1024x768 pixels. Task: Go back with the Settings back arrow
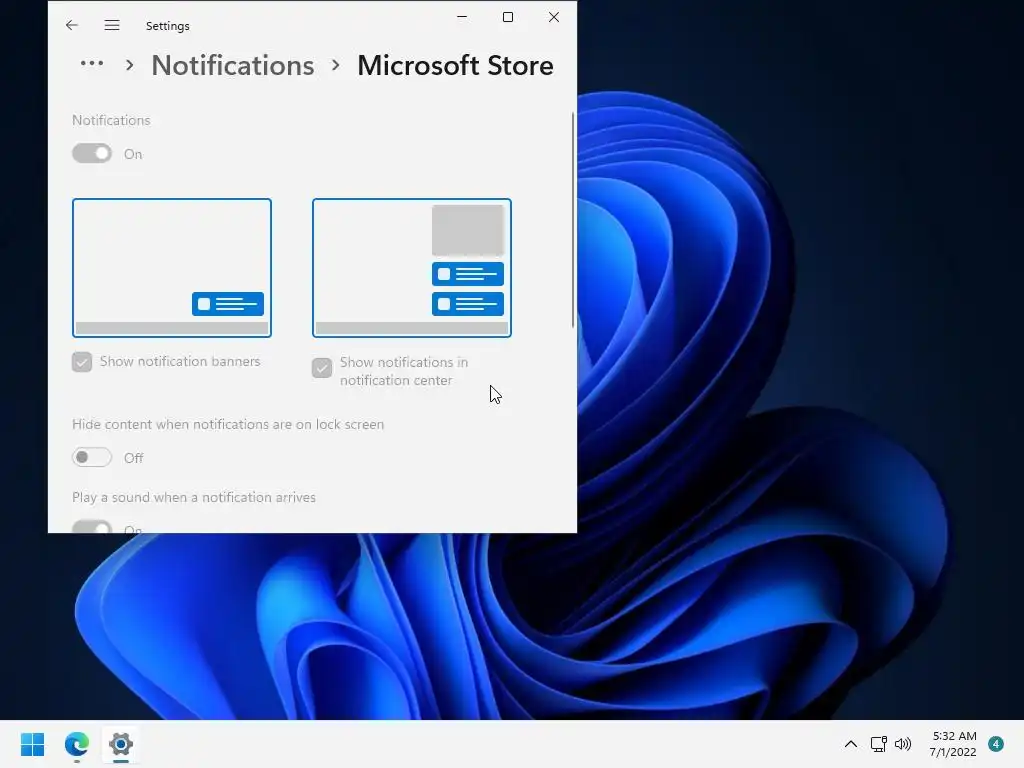click(72, 25)
